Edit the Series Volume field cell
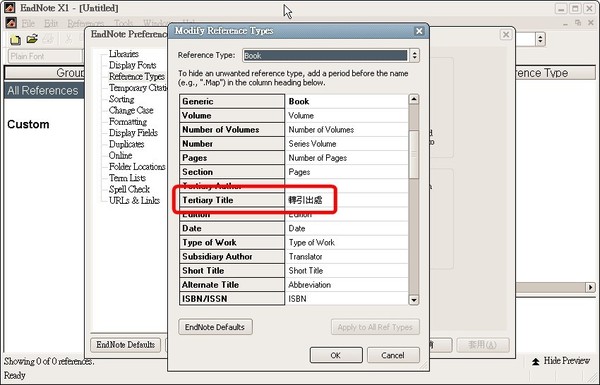This screenshot has height=385, width=600. click(x=347, y=144)
